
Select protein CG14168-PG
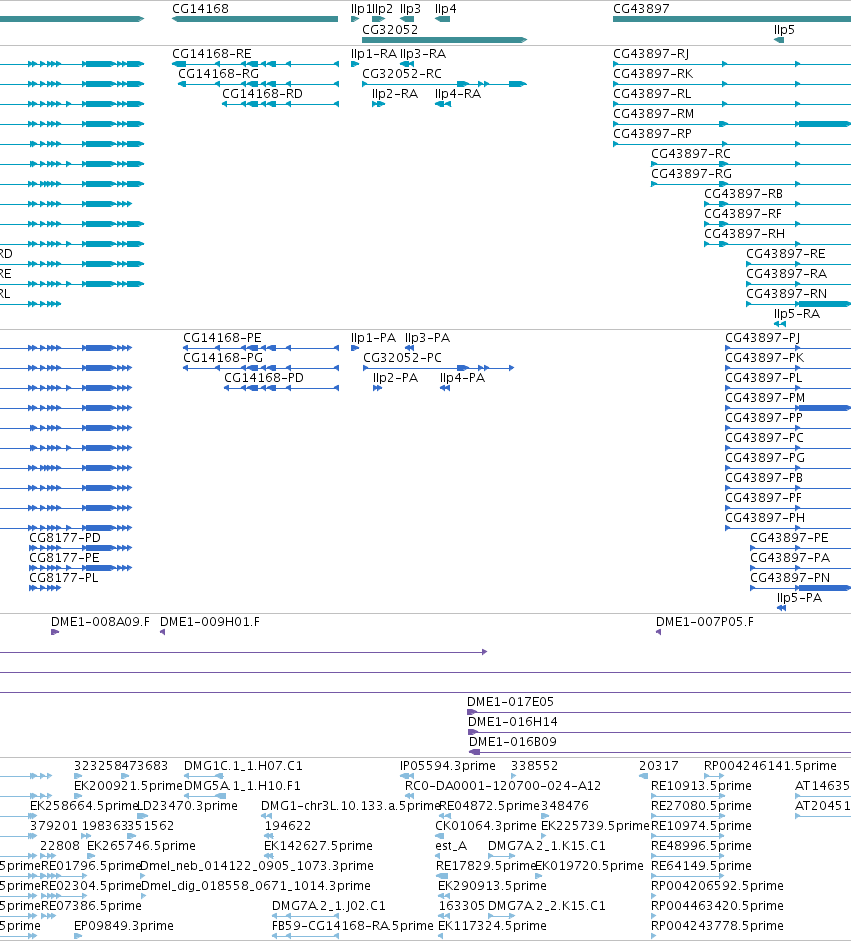click(x=223, y=358)
